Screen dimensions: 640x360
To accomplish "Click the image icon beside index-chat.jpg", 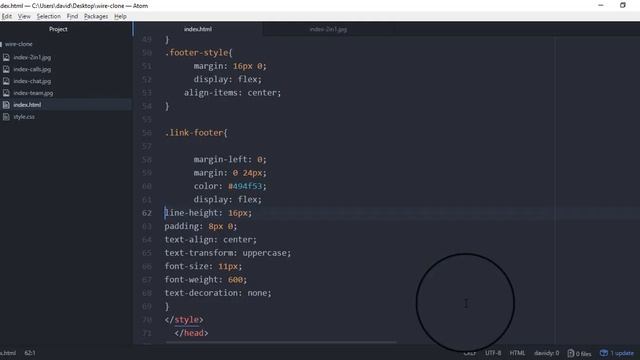I will (6, 81).
